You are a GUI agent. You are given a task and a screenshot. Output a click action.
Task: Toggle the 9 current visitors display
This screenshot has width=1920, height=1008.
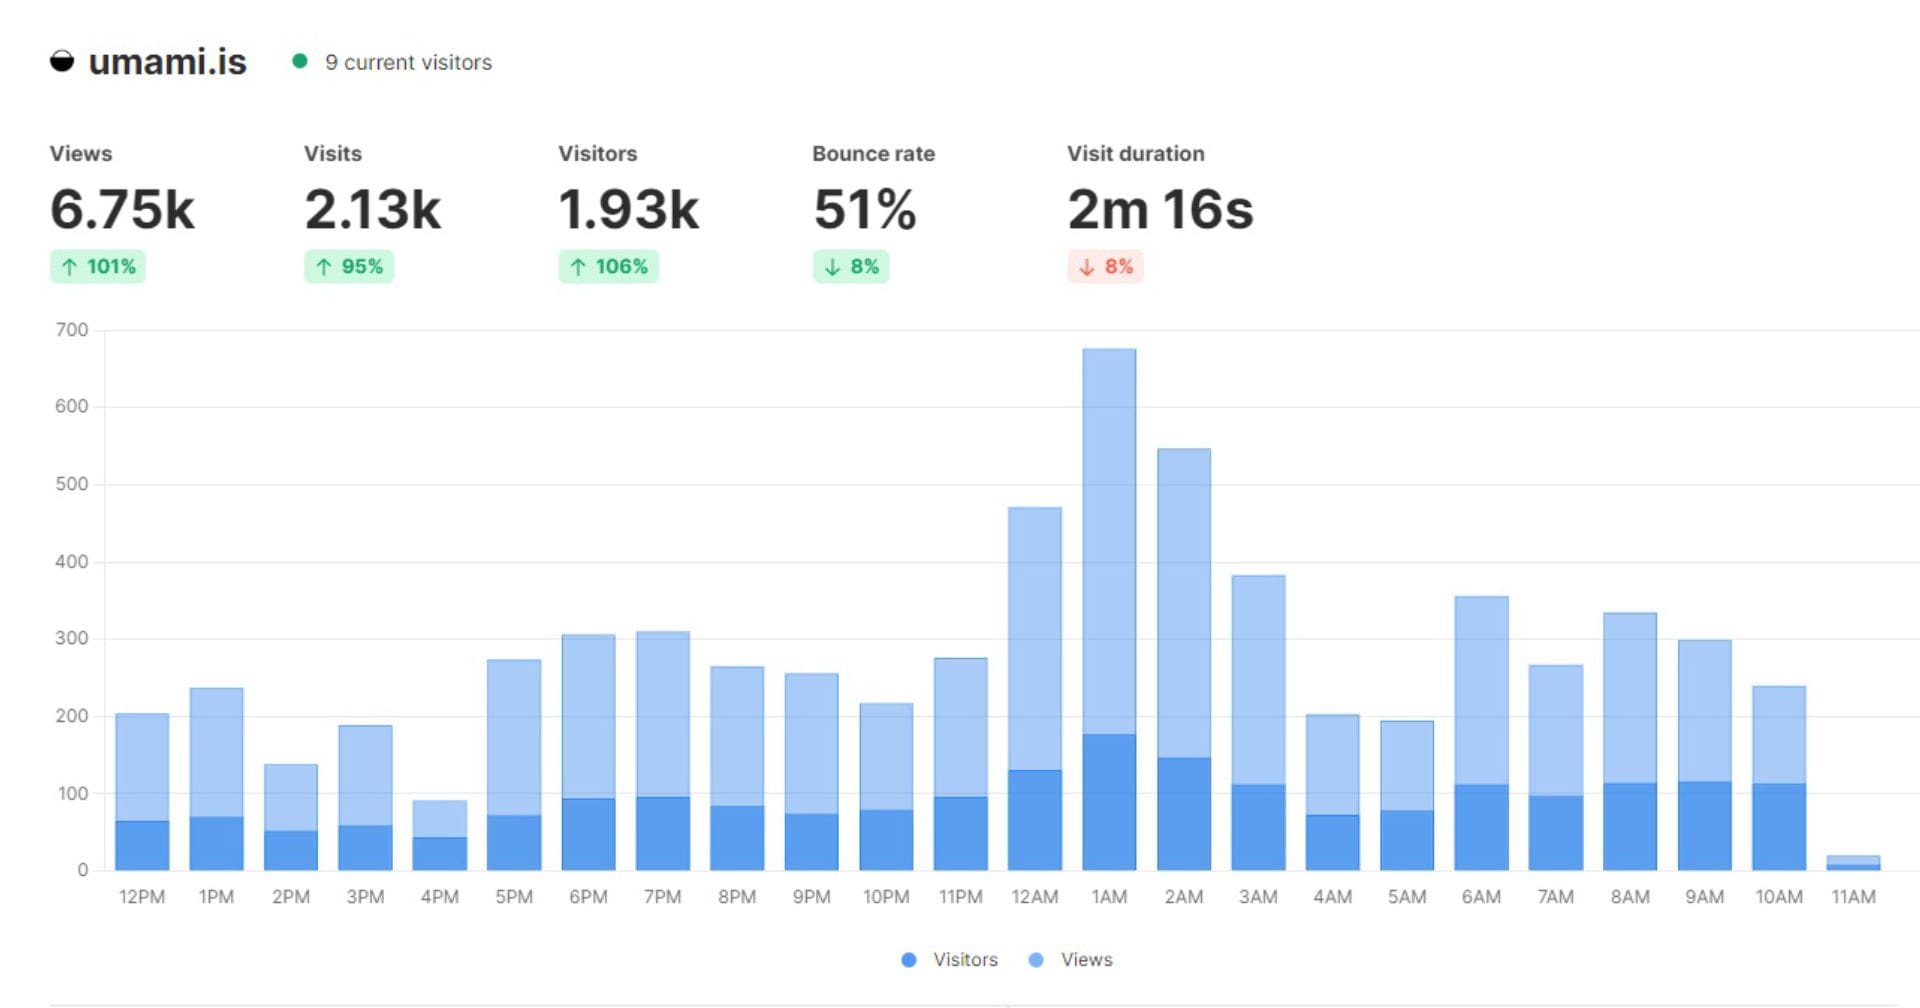pos(406,62)
